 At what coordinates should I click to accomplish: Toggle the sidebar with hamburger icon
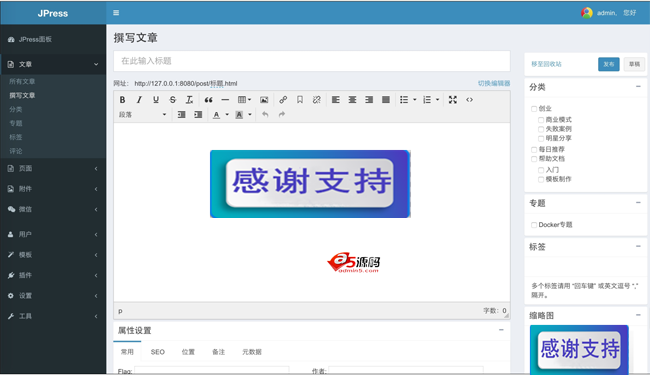tap(116, 13)
